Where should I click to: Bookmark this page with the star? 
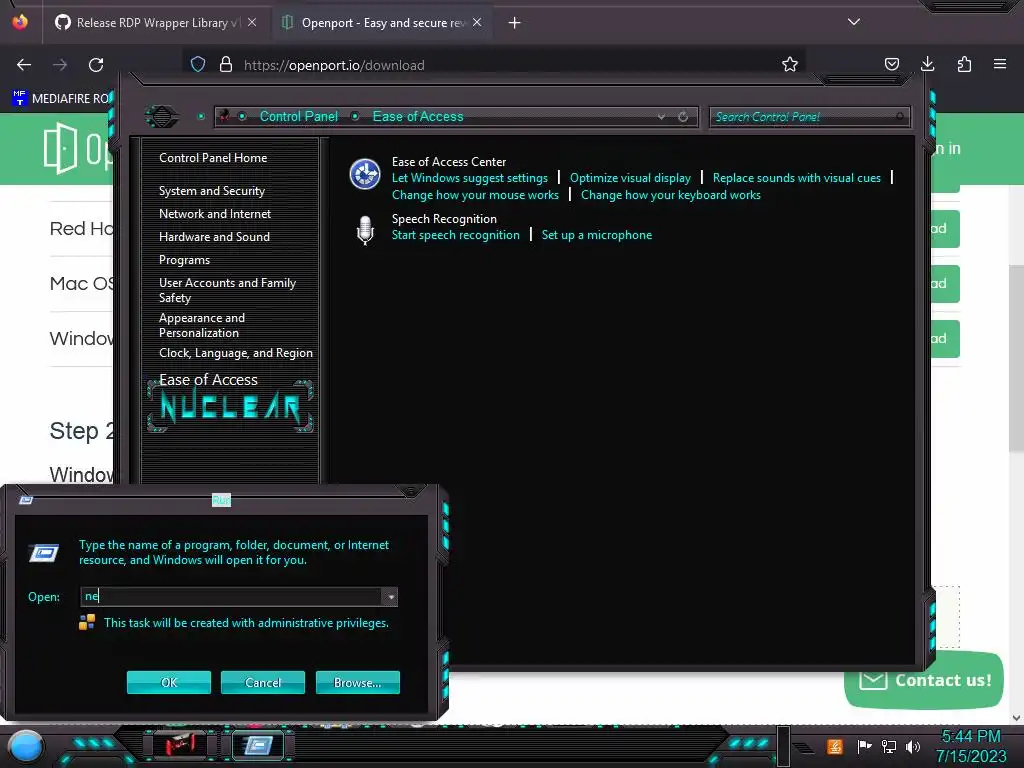pyautogui.click(x=790, y=65)
